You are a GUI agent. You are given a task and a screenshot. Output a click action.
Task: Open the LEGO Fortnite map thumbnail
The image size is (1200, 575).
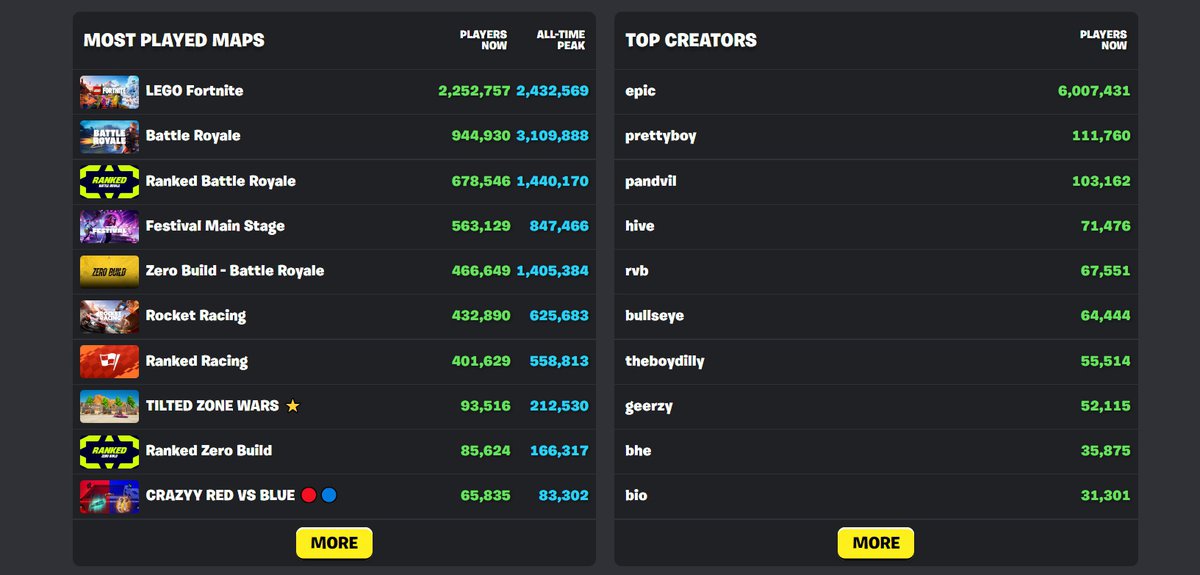109,91
